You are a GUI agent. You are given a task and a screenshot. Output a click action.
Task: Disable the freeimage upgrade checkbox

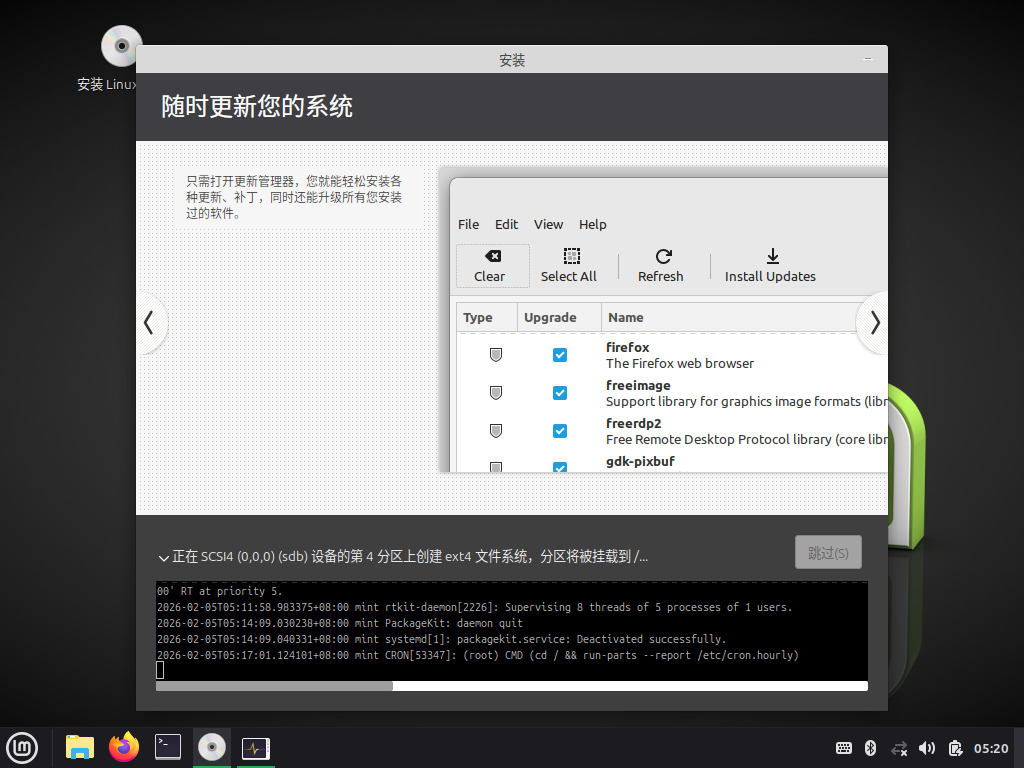pyautogui.click(x=559, y=393)
